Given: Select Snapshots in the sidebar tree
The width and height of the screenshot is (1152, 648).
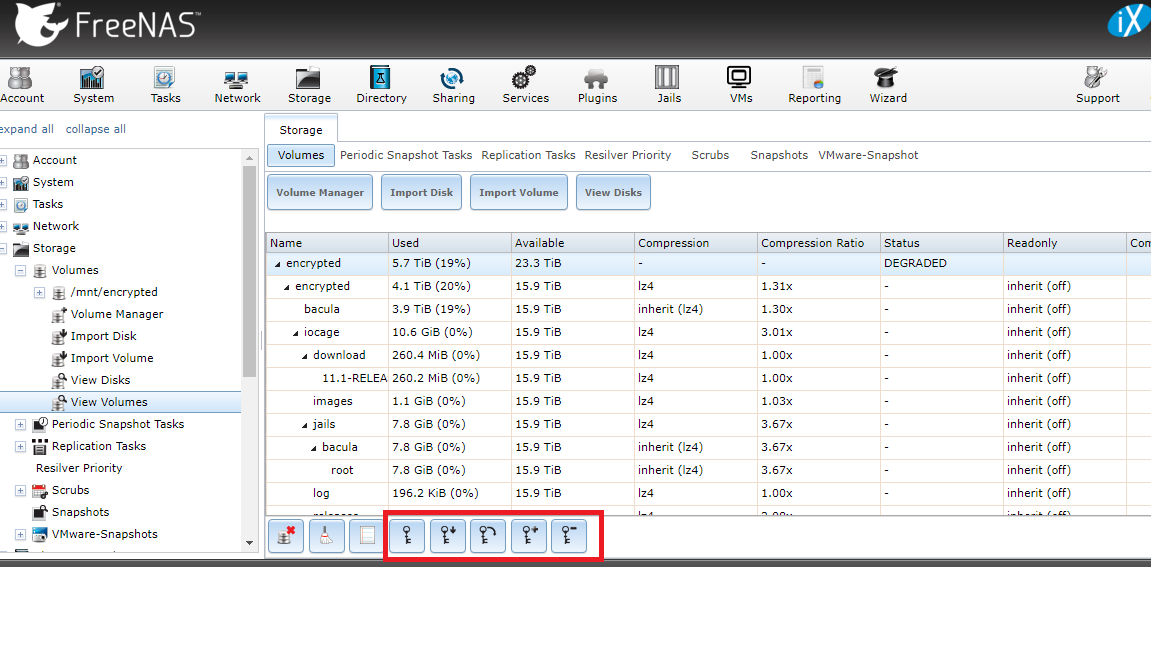Looking at the screenshot, I should point(80,512).
